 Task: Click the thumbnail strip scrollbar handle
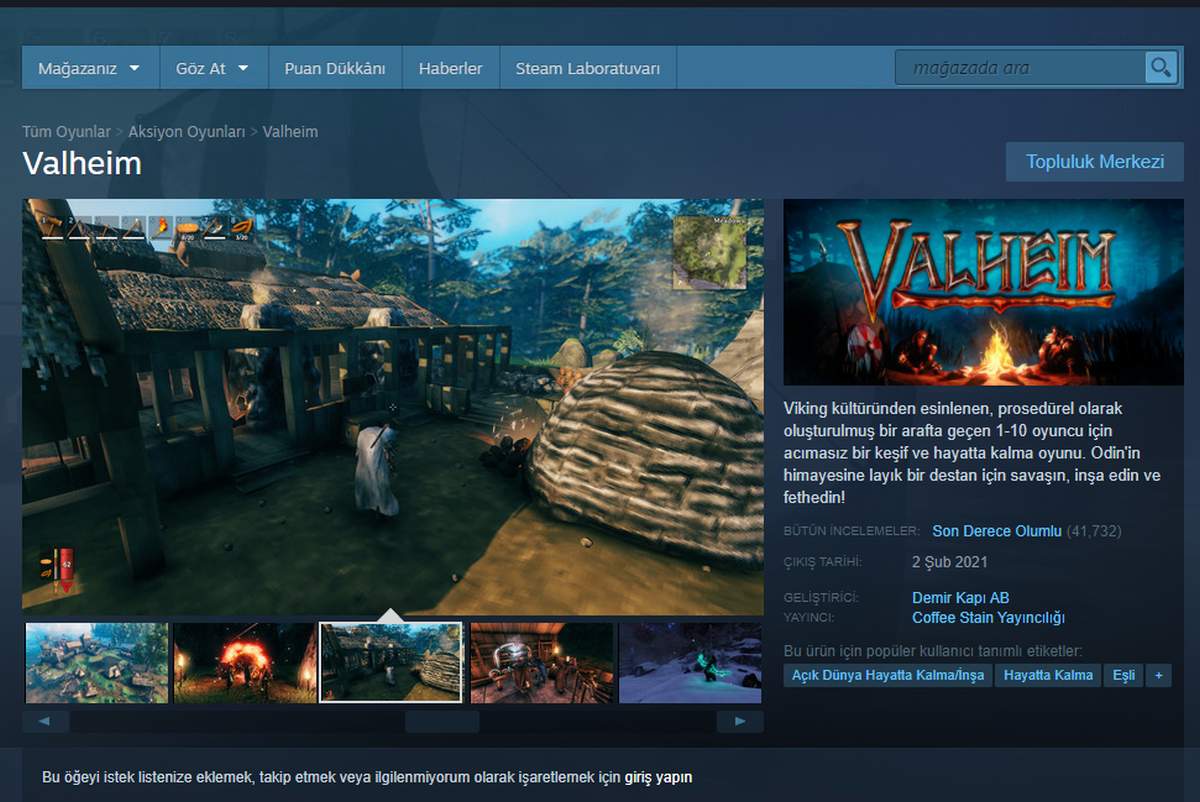click(442, 720)
